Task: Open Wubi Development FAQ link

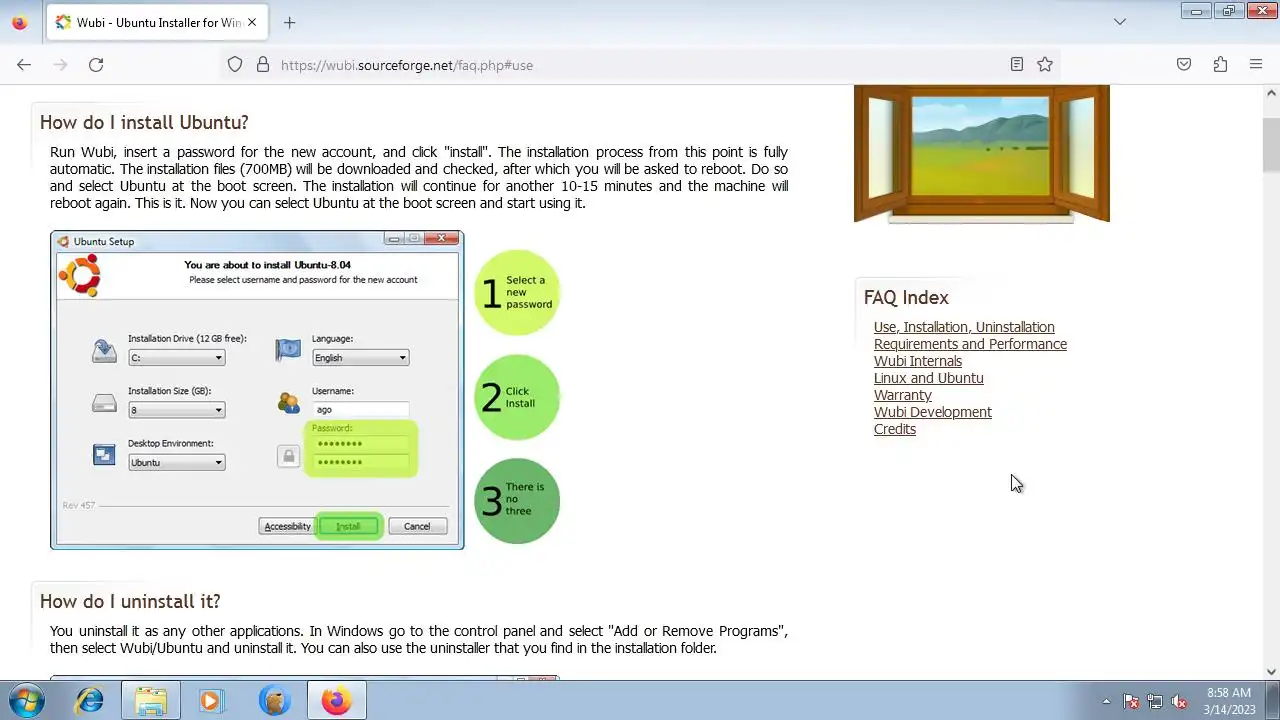Action: point(933,412)
